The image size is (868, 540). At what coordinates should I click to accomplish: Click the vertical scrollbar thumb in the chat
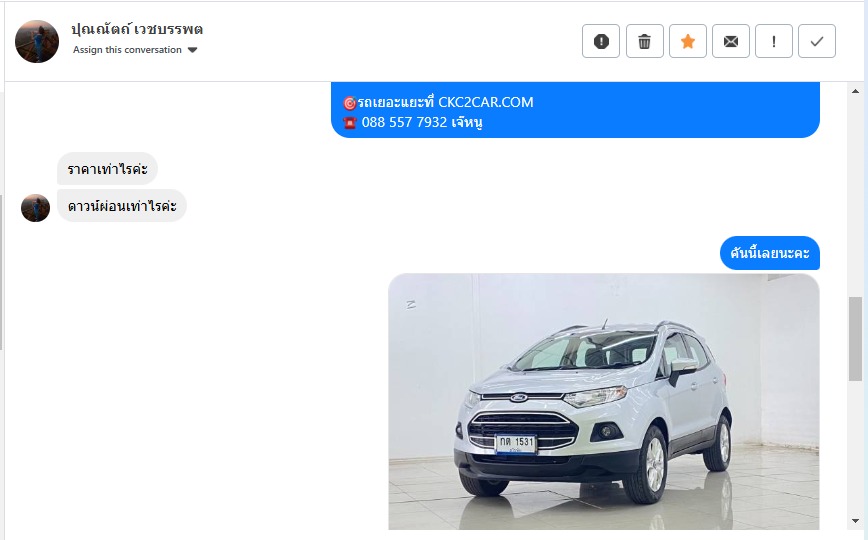[855, 339]
